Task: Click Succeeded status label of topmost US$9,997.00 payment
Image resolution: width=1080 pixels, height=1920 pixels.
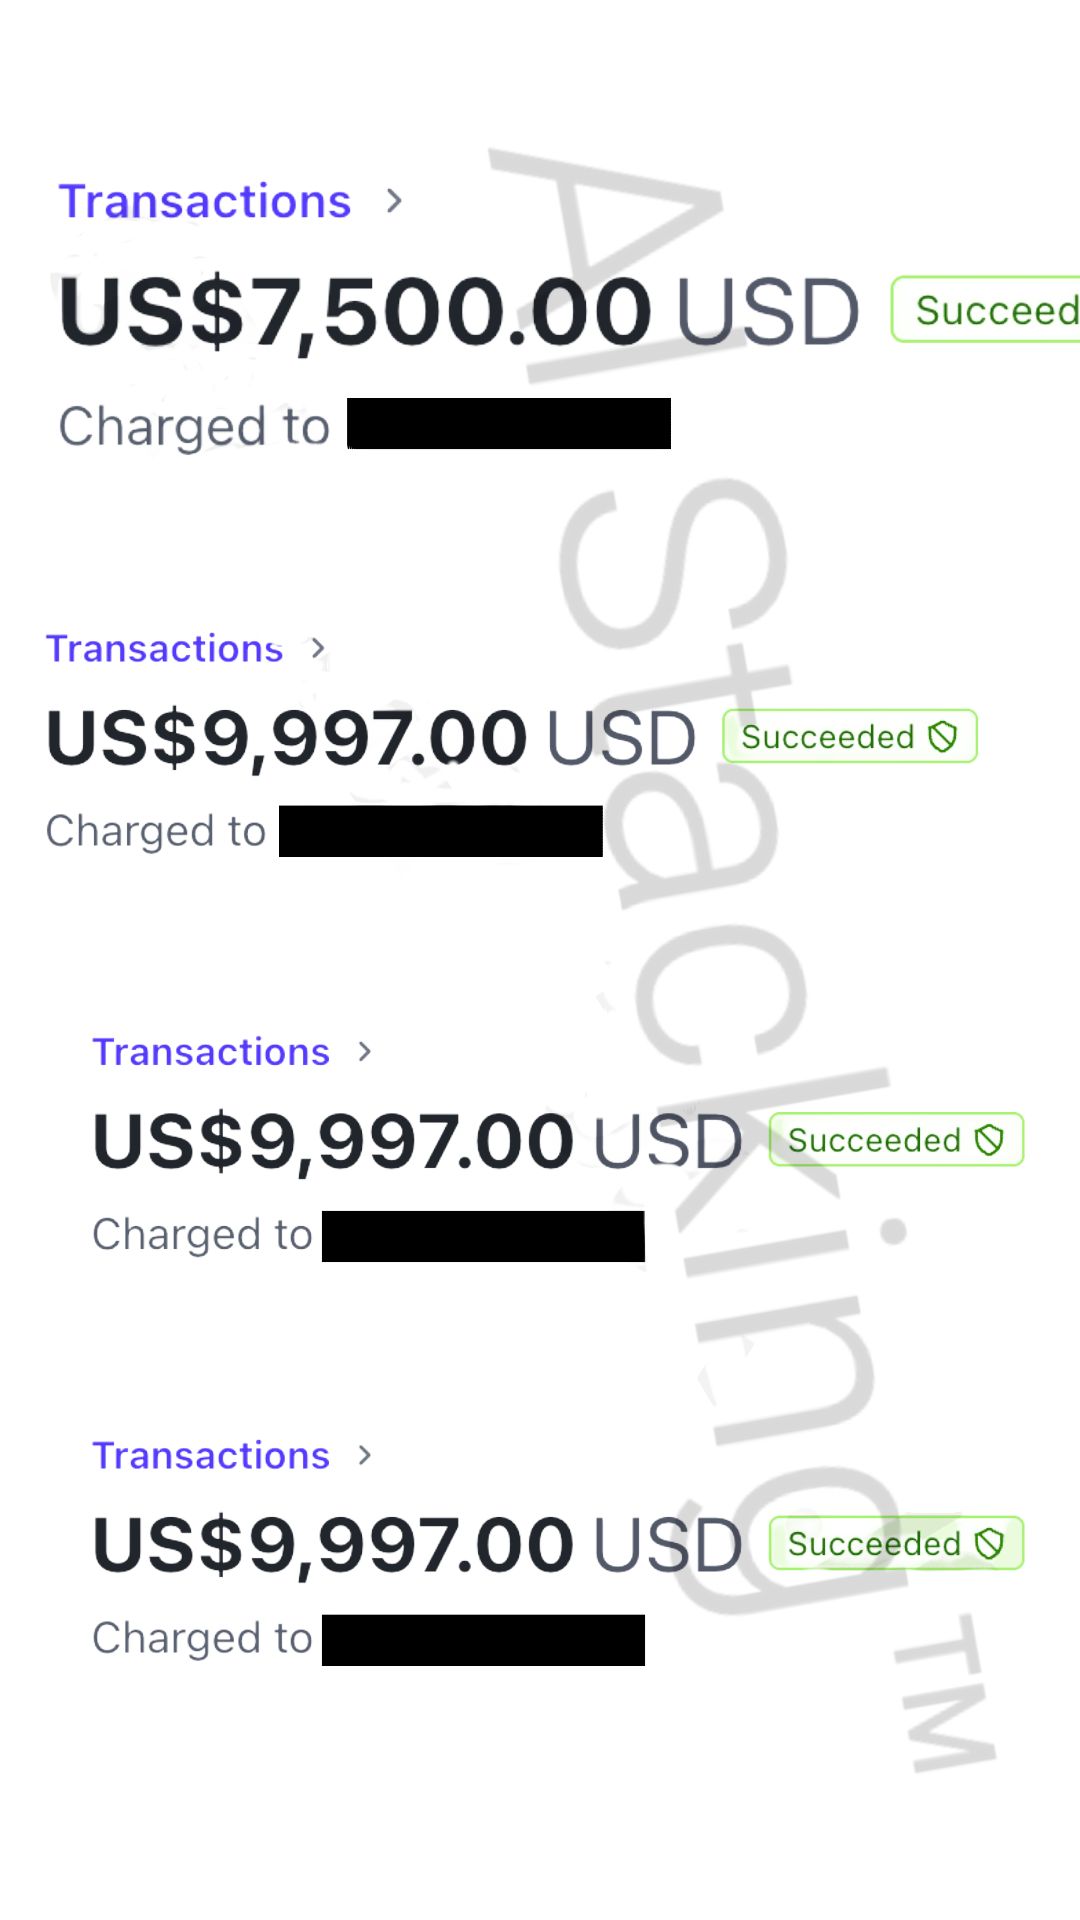Action: point(827,737)
